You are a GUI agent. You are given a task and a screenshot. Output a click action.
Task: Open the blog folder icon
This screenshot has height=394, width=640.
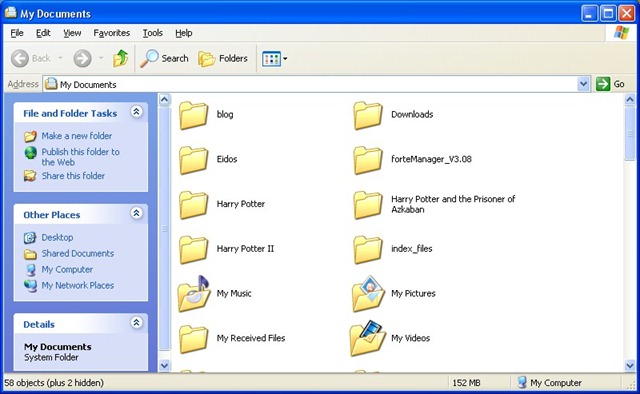(x=193, y=115)
